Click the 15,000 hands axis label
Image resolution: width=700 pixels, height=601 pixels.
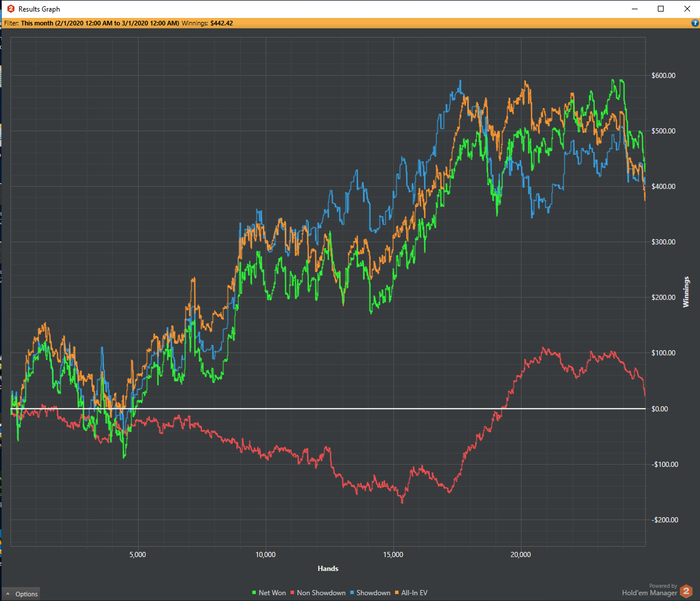click(393, 555)
